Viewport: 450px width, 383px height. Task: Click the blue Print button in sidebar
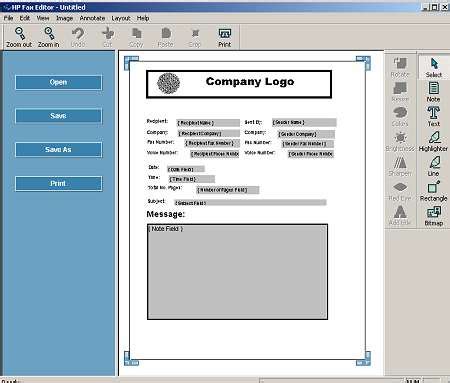(58, 184)
